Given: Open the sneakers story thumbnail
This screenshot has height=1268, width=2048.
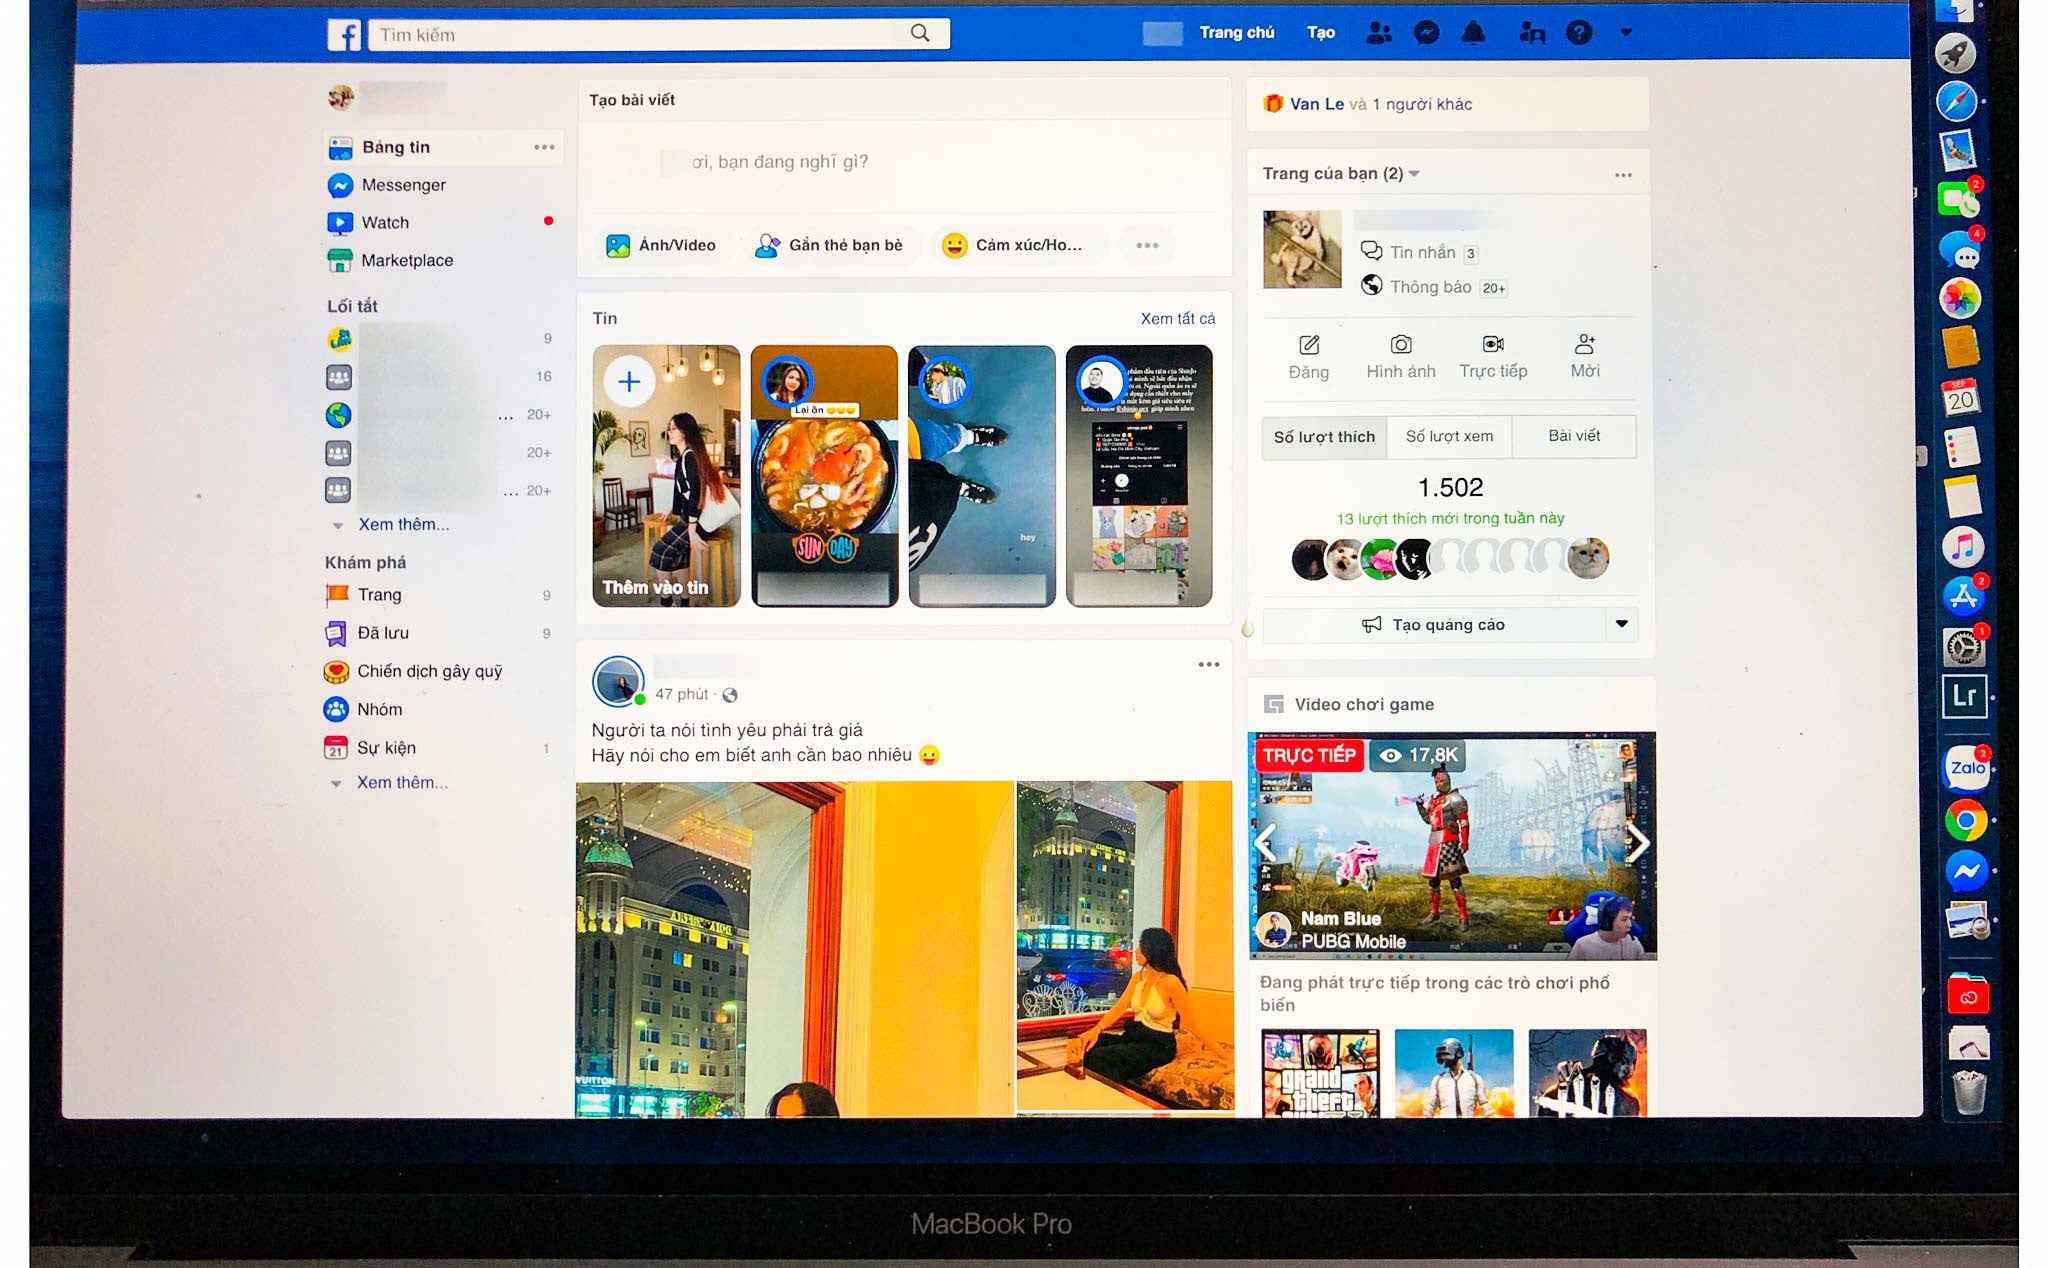Looking at the screenshot, I should click(x=982, y=476).
